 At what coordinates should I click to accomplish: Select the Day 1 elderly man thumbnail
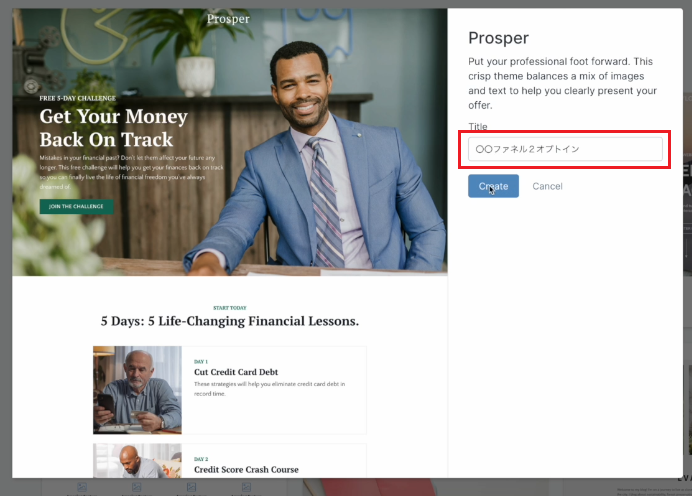coord(137,390)
